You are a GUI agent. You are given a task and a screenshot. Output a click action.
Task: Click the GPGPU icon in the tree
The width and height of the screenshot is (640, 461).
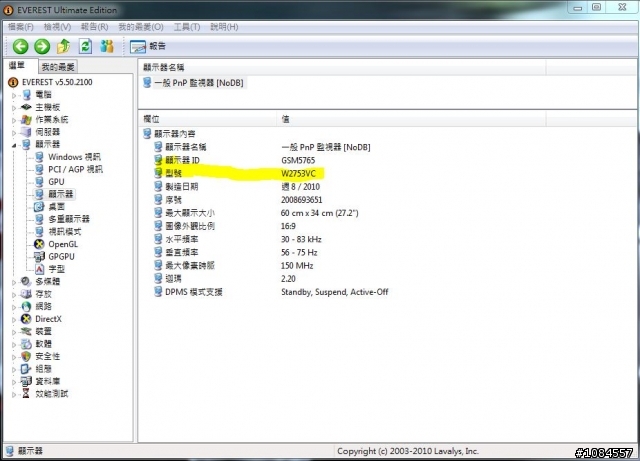[39, 257]
